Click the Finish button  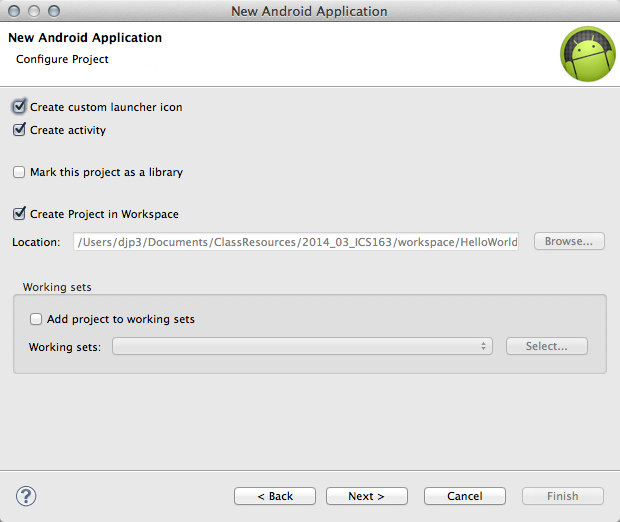[562, 496]
